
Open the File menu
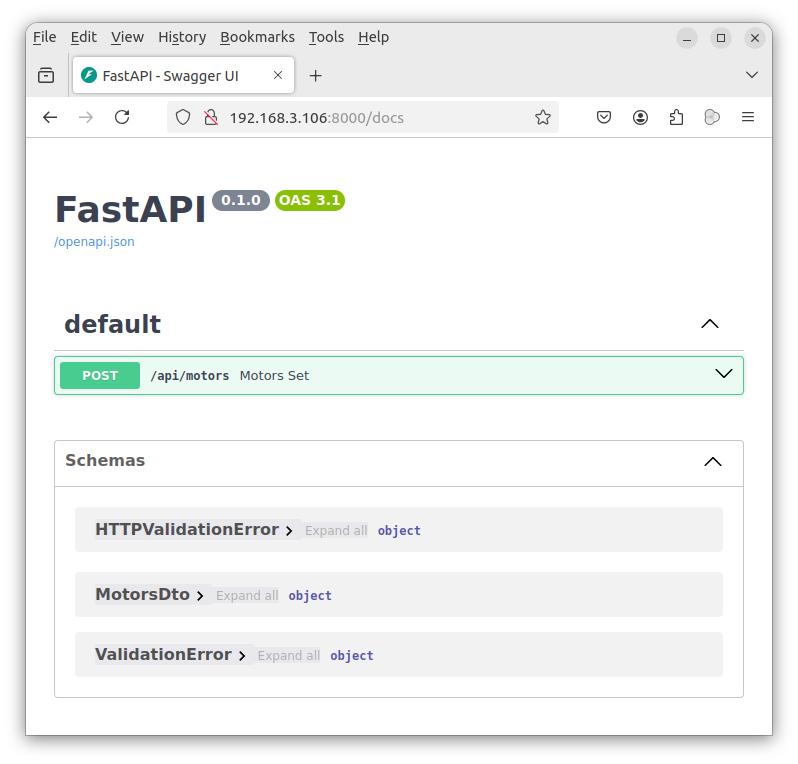click(x=45, y=37)
